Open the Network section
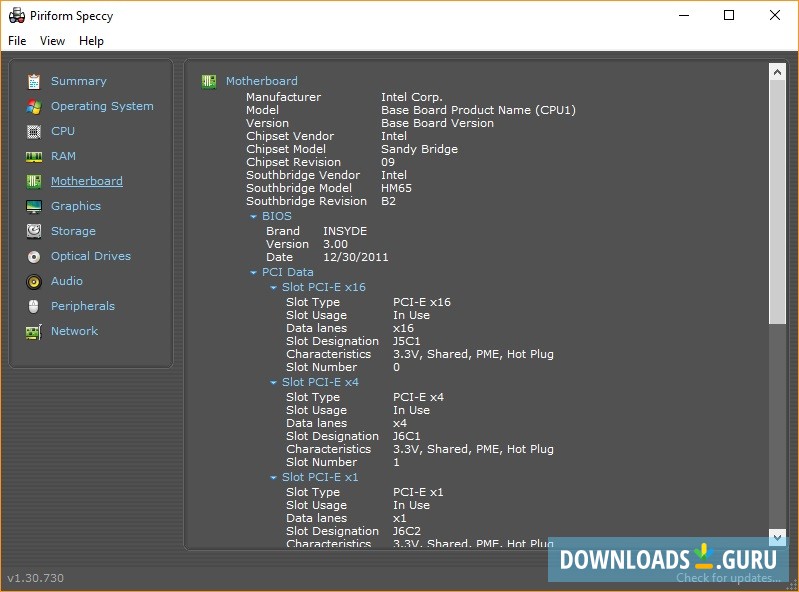Screen dimensions: 799x592 click(x=74, y=331)
